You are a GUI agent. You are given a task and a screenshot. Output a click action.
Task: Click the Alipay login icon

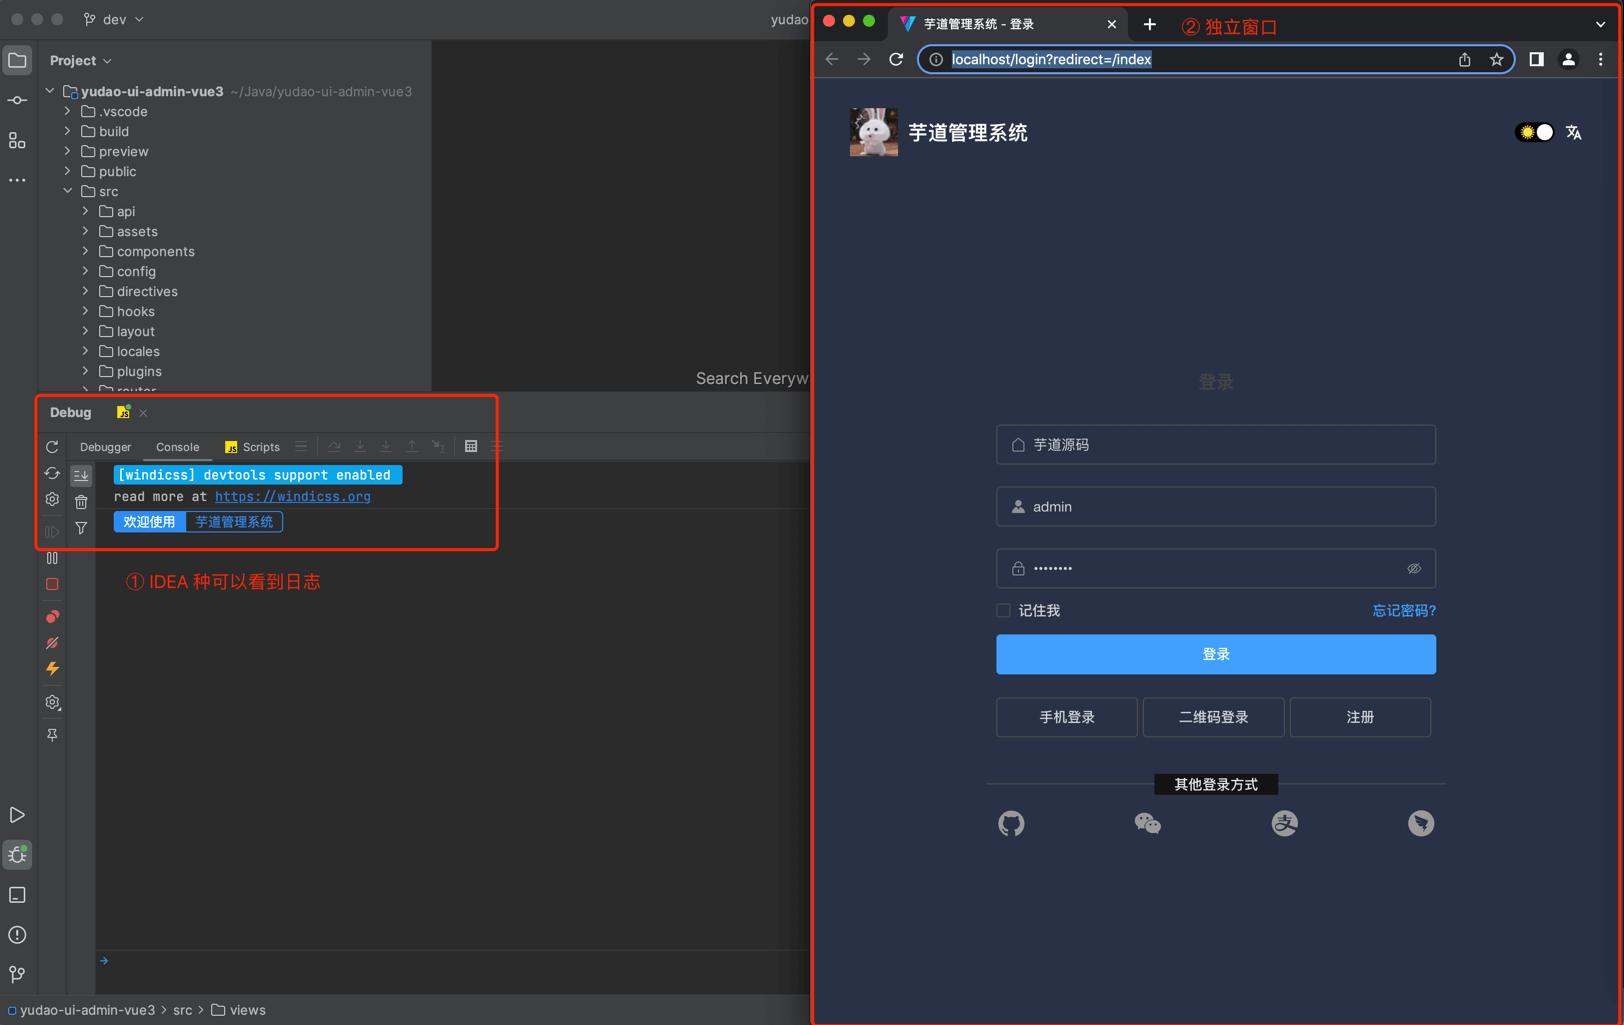click(1284, 823)
